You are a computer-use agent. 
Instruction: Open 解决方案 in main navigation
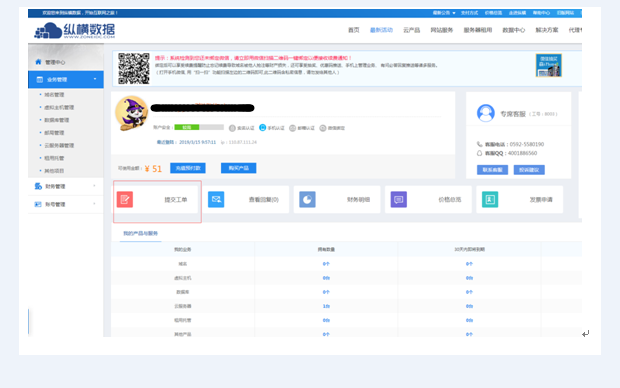547,30
